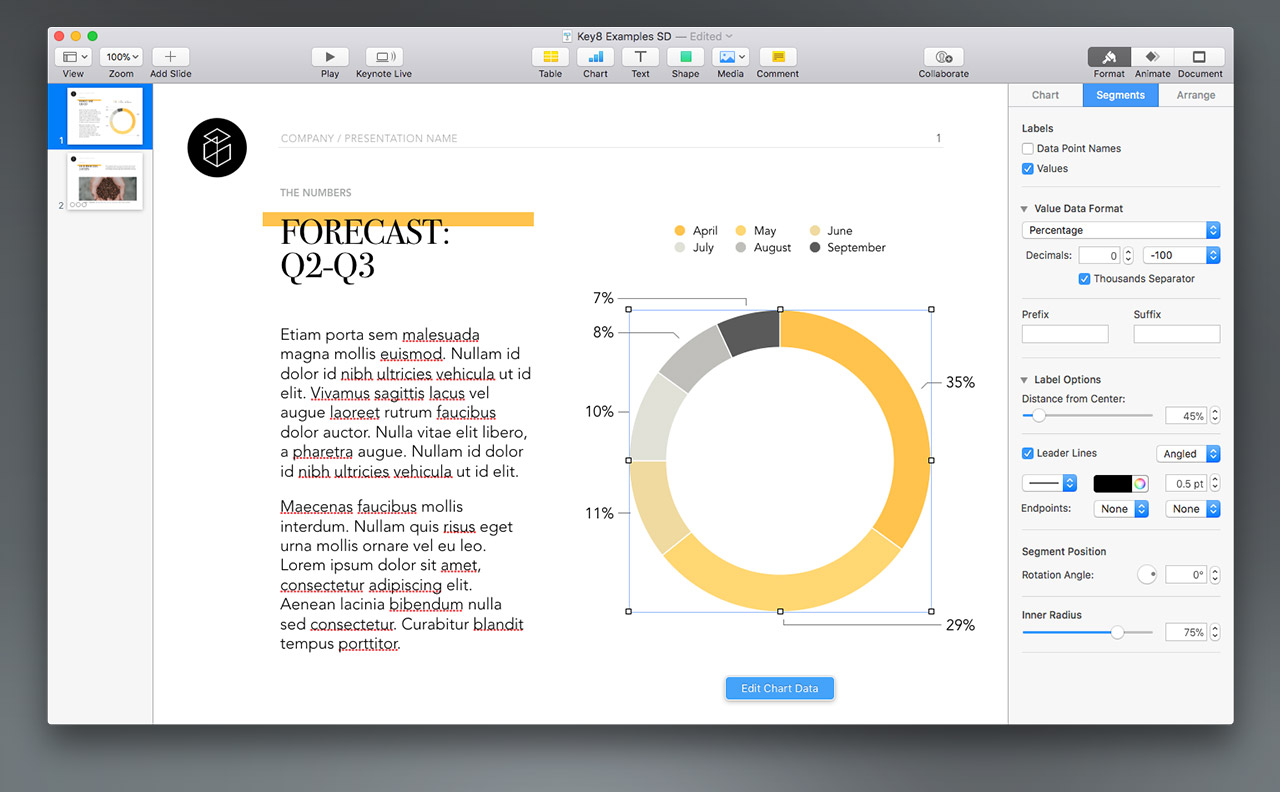Add a Comment via the toolbar icon
Image resolution: width=1280 pixels, height=792 pixels.
click(x=777, y=58)
